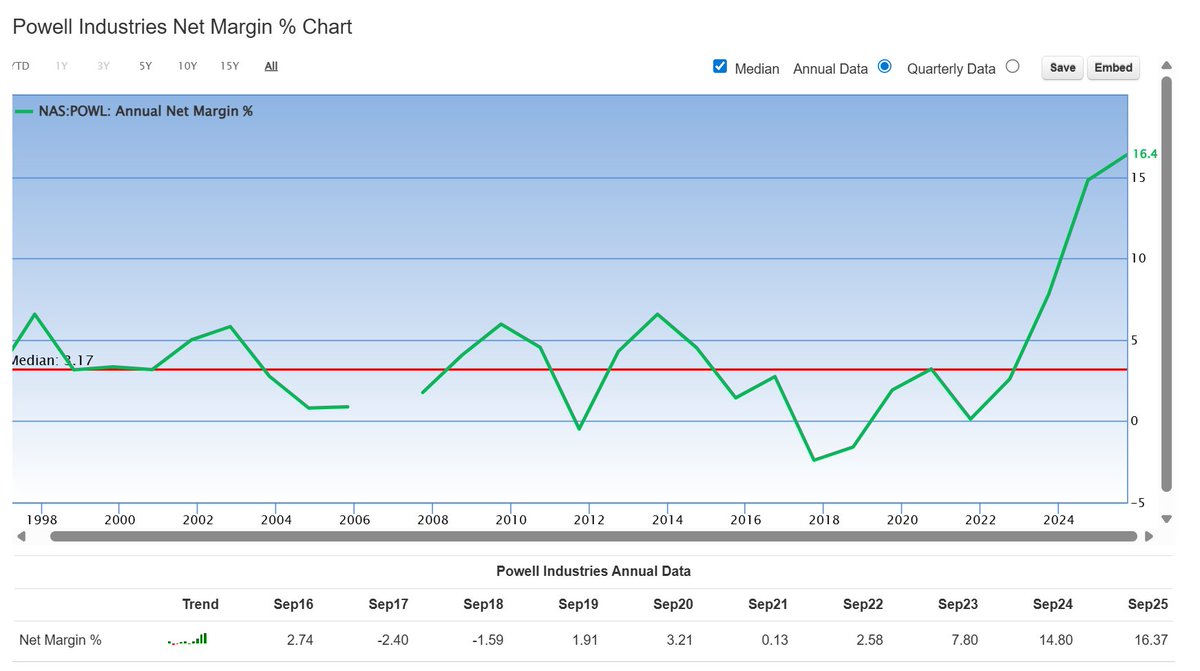Click the Trend column header

200,604
